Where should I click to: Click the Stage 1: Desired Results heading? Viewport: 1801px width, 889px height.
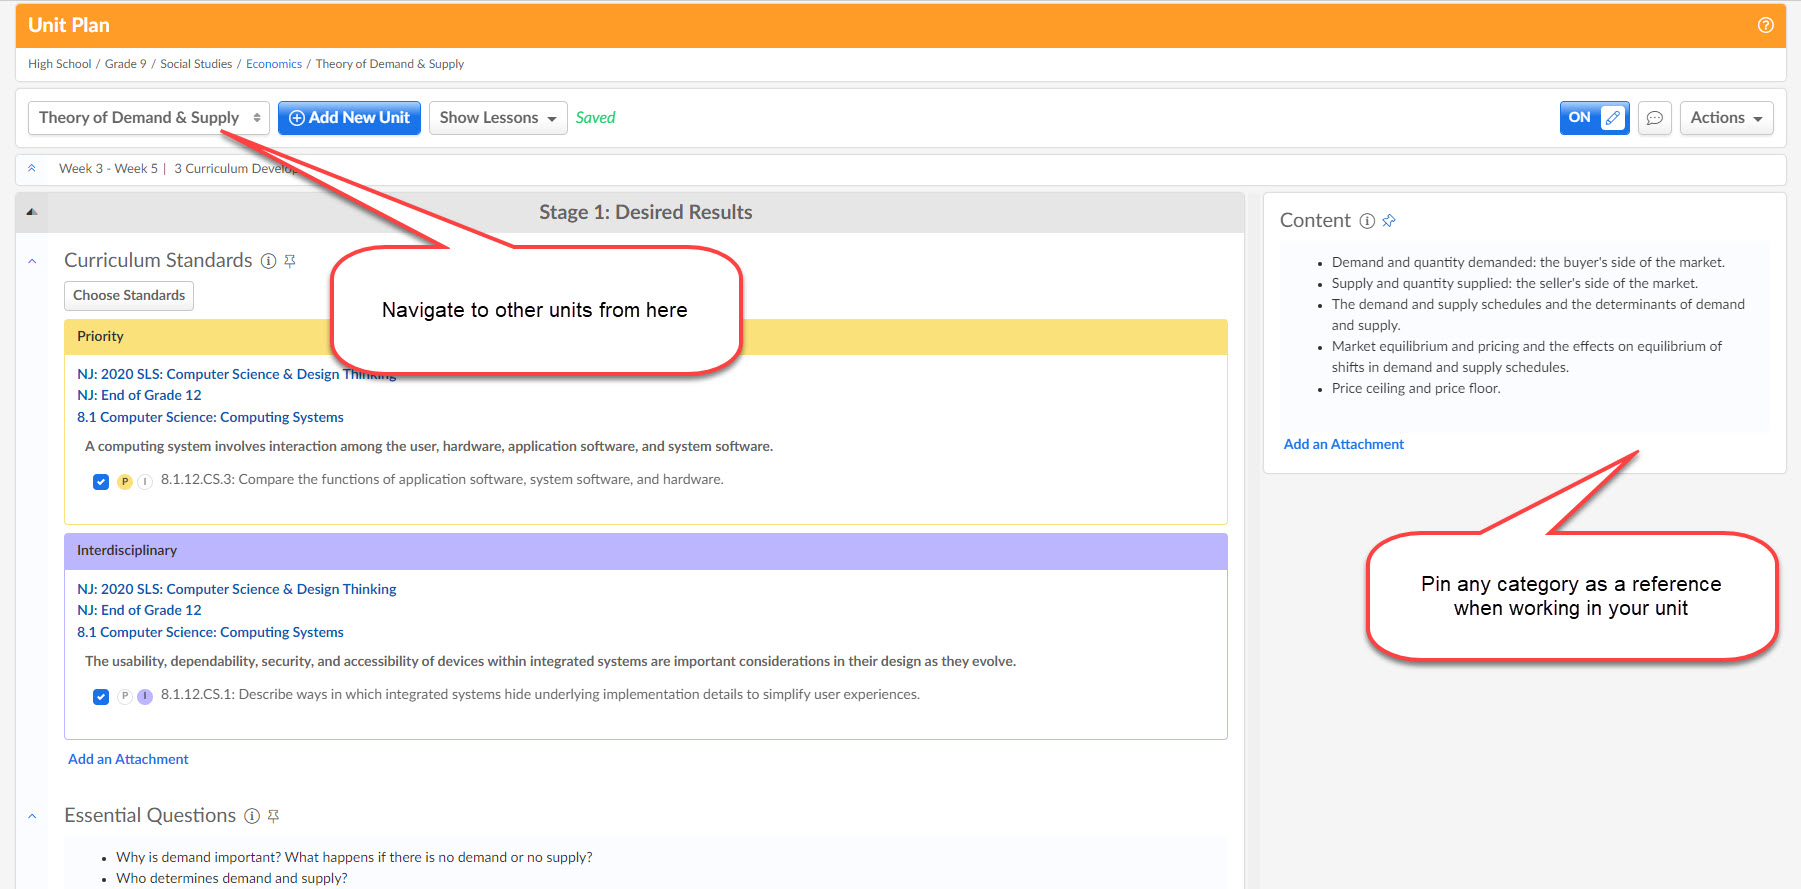(x=645, y=212)
